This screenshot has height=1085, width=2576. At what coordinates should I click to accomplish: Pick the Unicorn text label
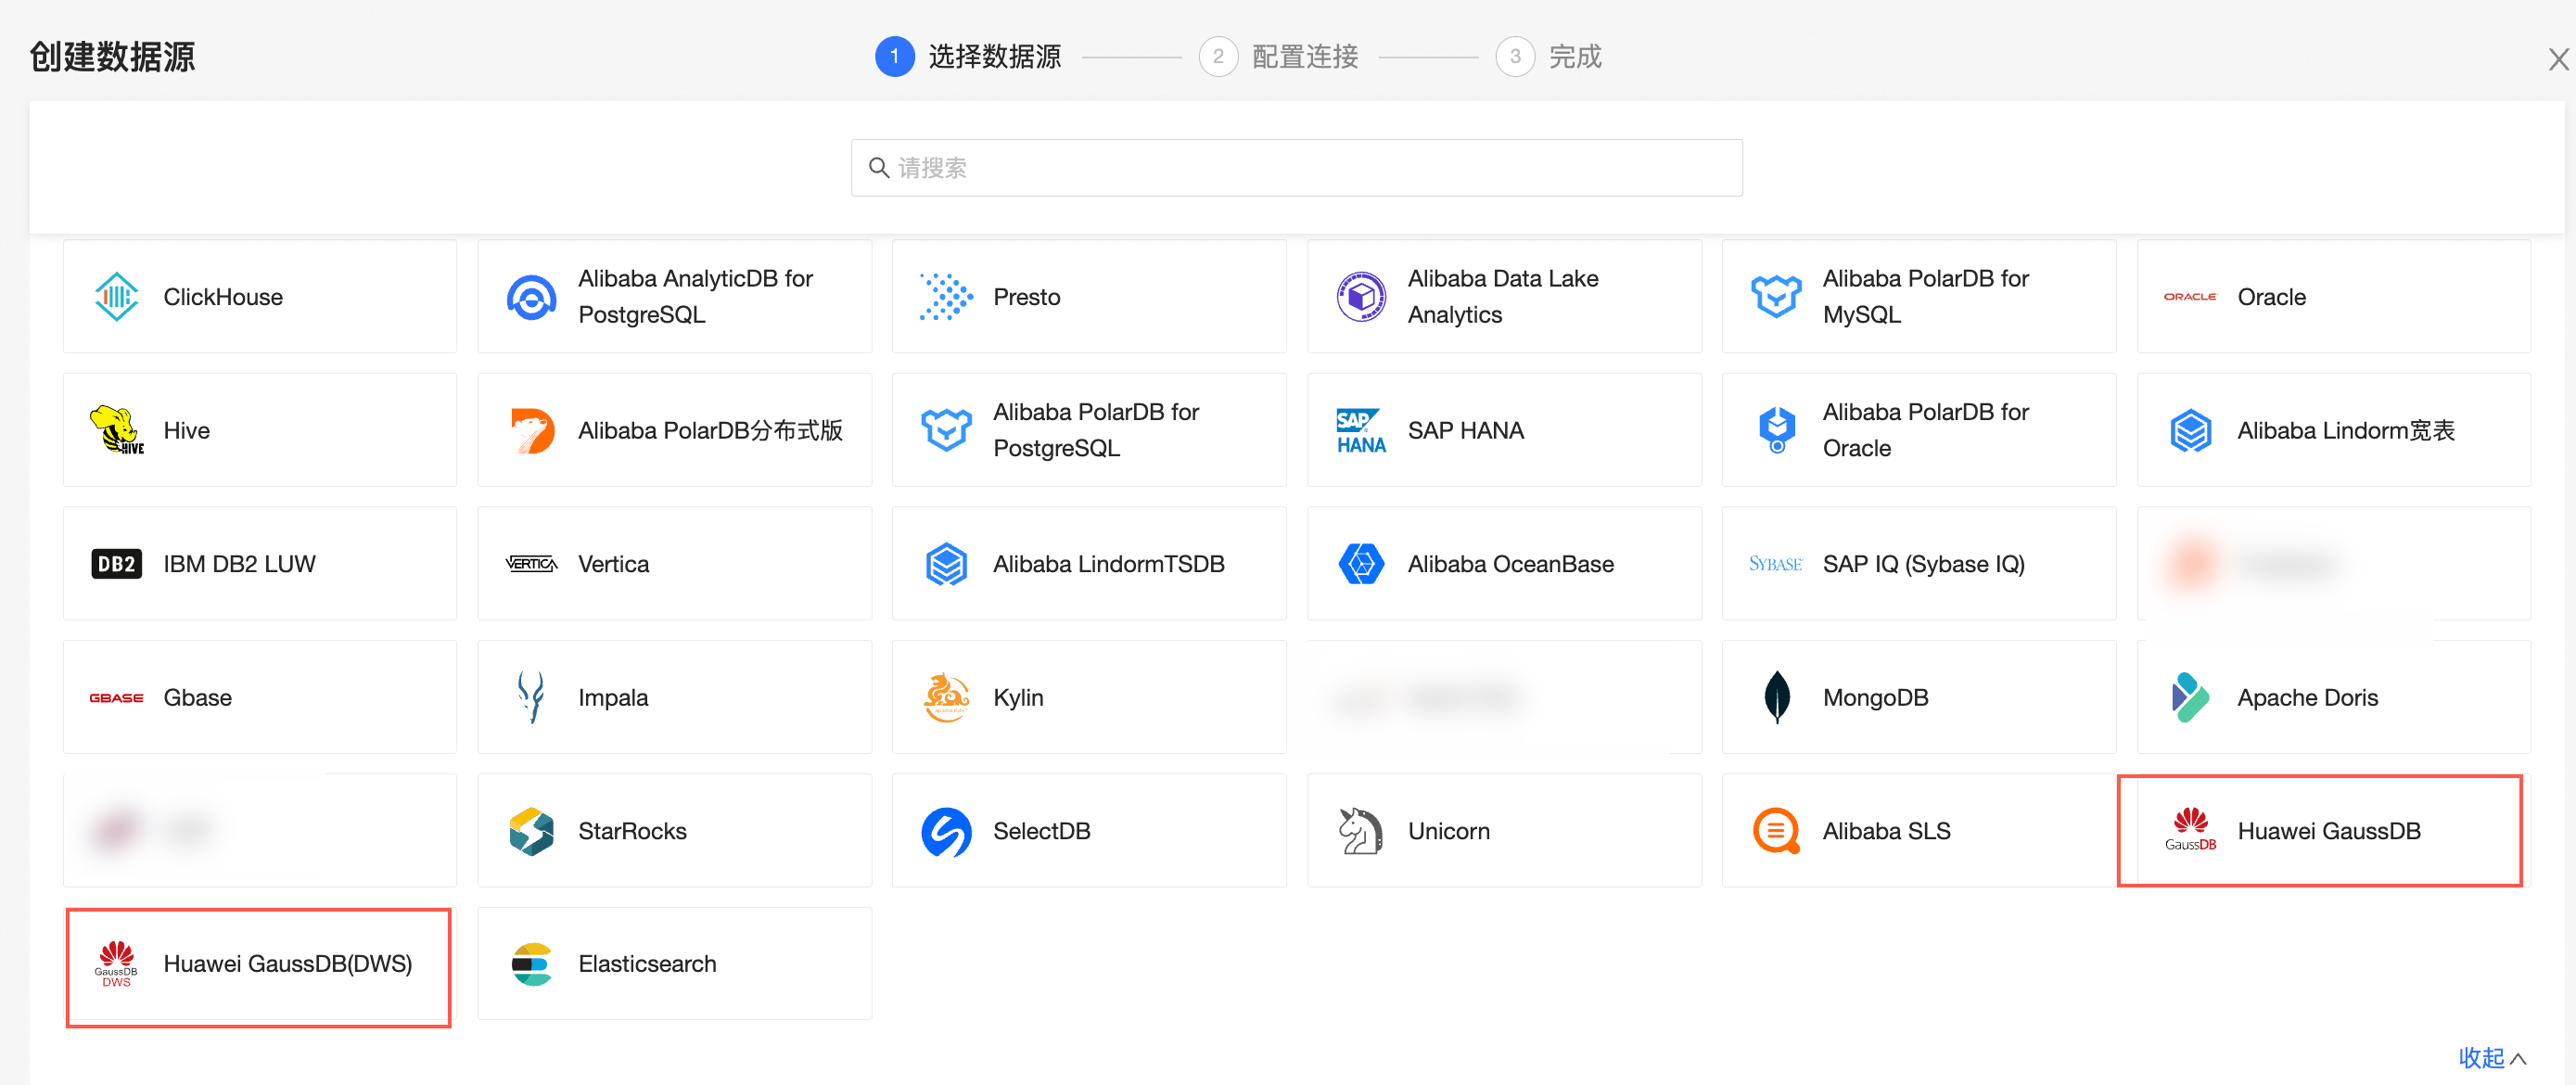[1448, 831]
